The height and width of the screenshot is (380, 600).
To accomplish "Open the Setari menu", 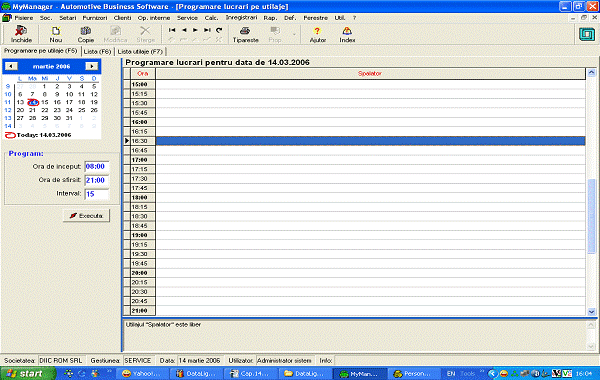I will tap(68, 18).
